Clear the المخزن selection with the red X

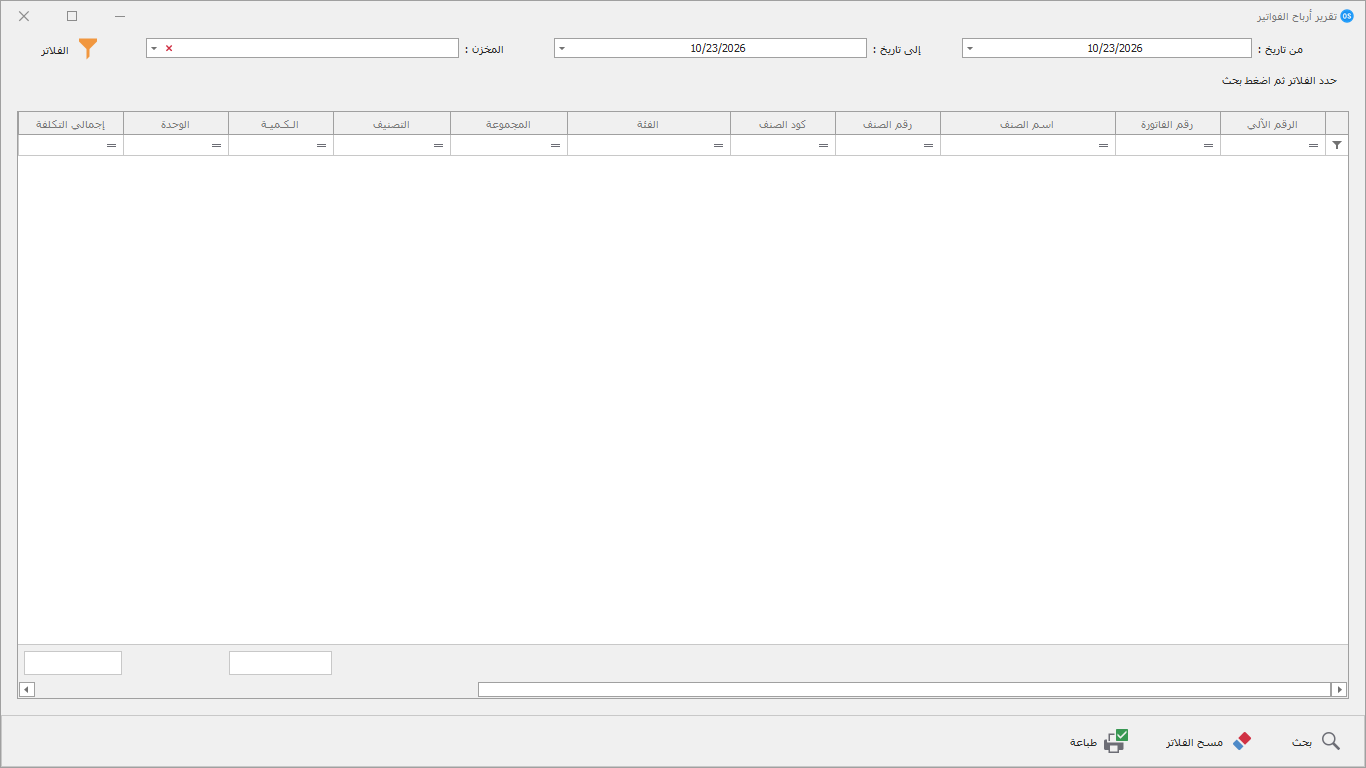[169, 48]
